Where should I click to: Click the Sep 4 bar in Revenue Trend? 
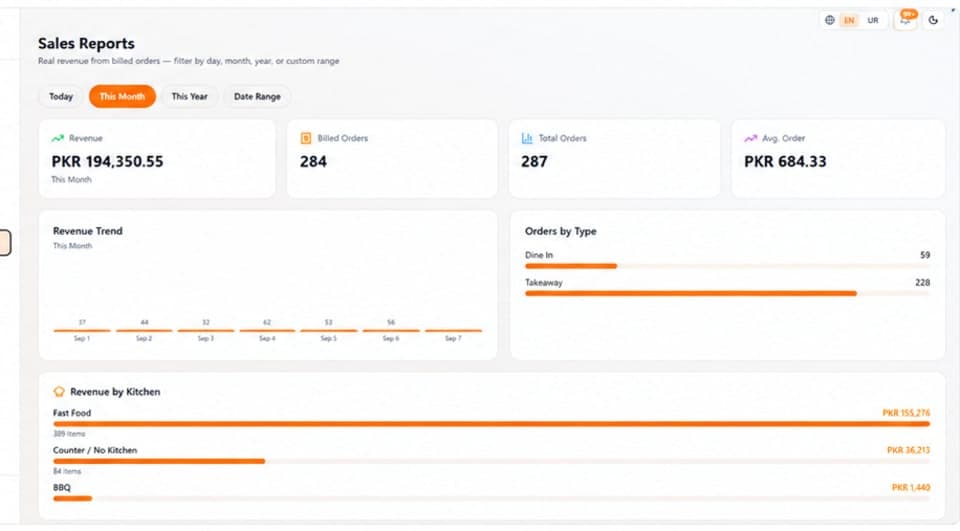pos(267,331)
